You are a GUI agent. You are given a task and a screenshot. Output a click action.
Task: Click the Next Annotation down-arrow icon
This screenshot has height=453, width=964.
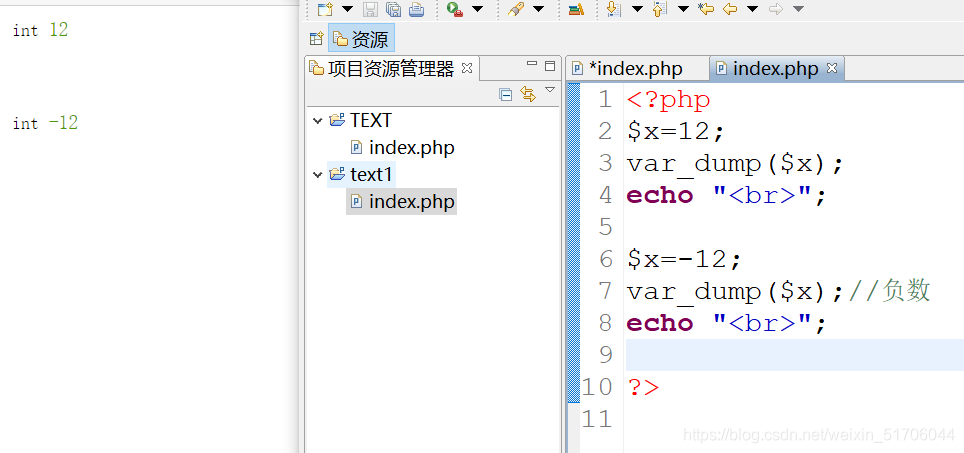614,9
